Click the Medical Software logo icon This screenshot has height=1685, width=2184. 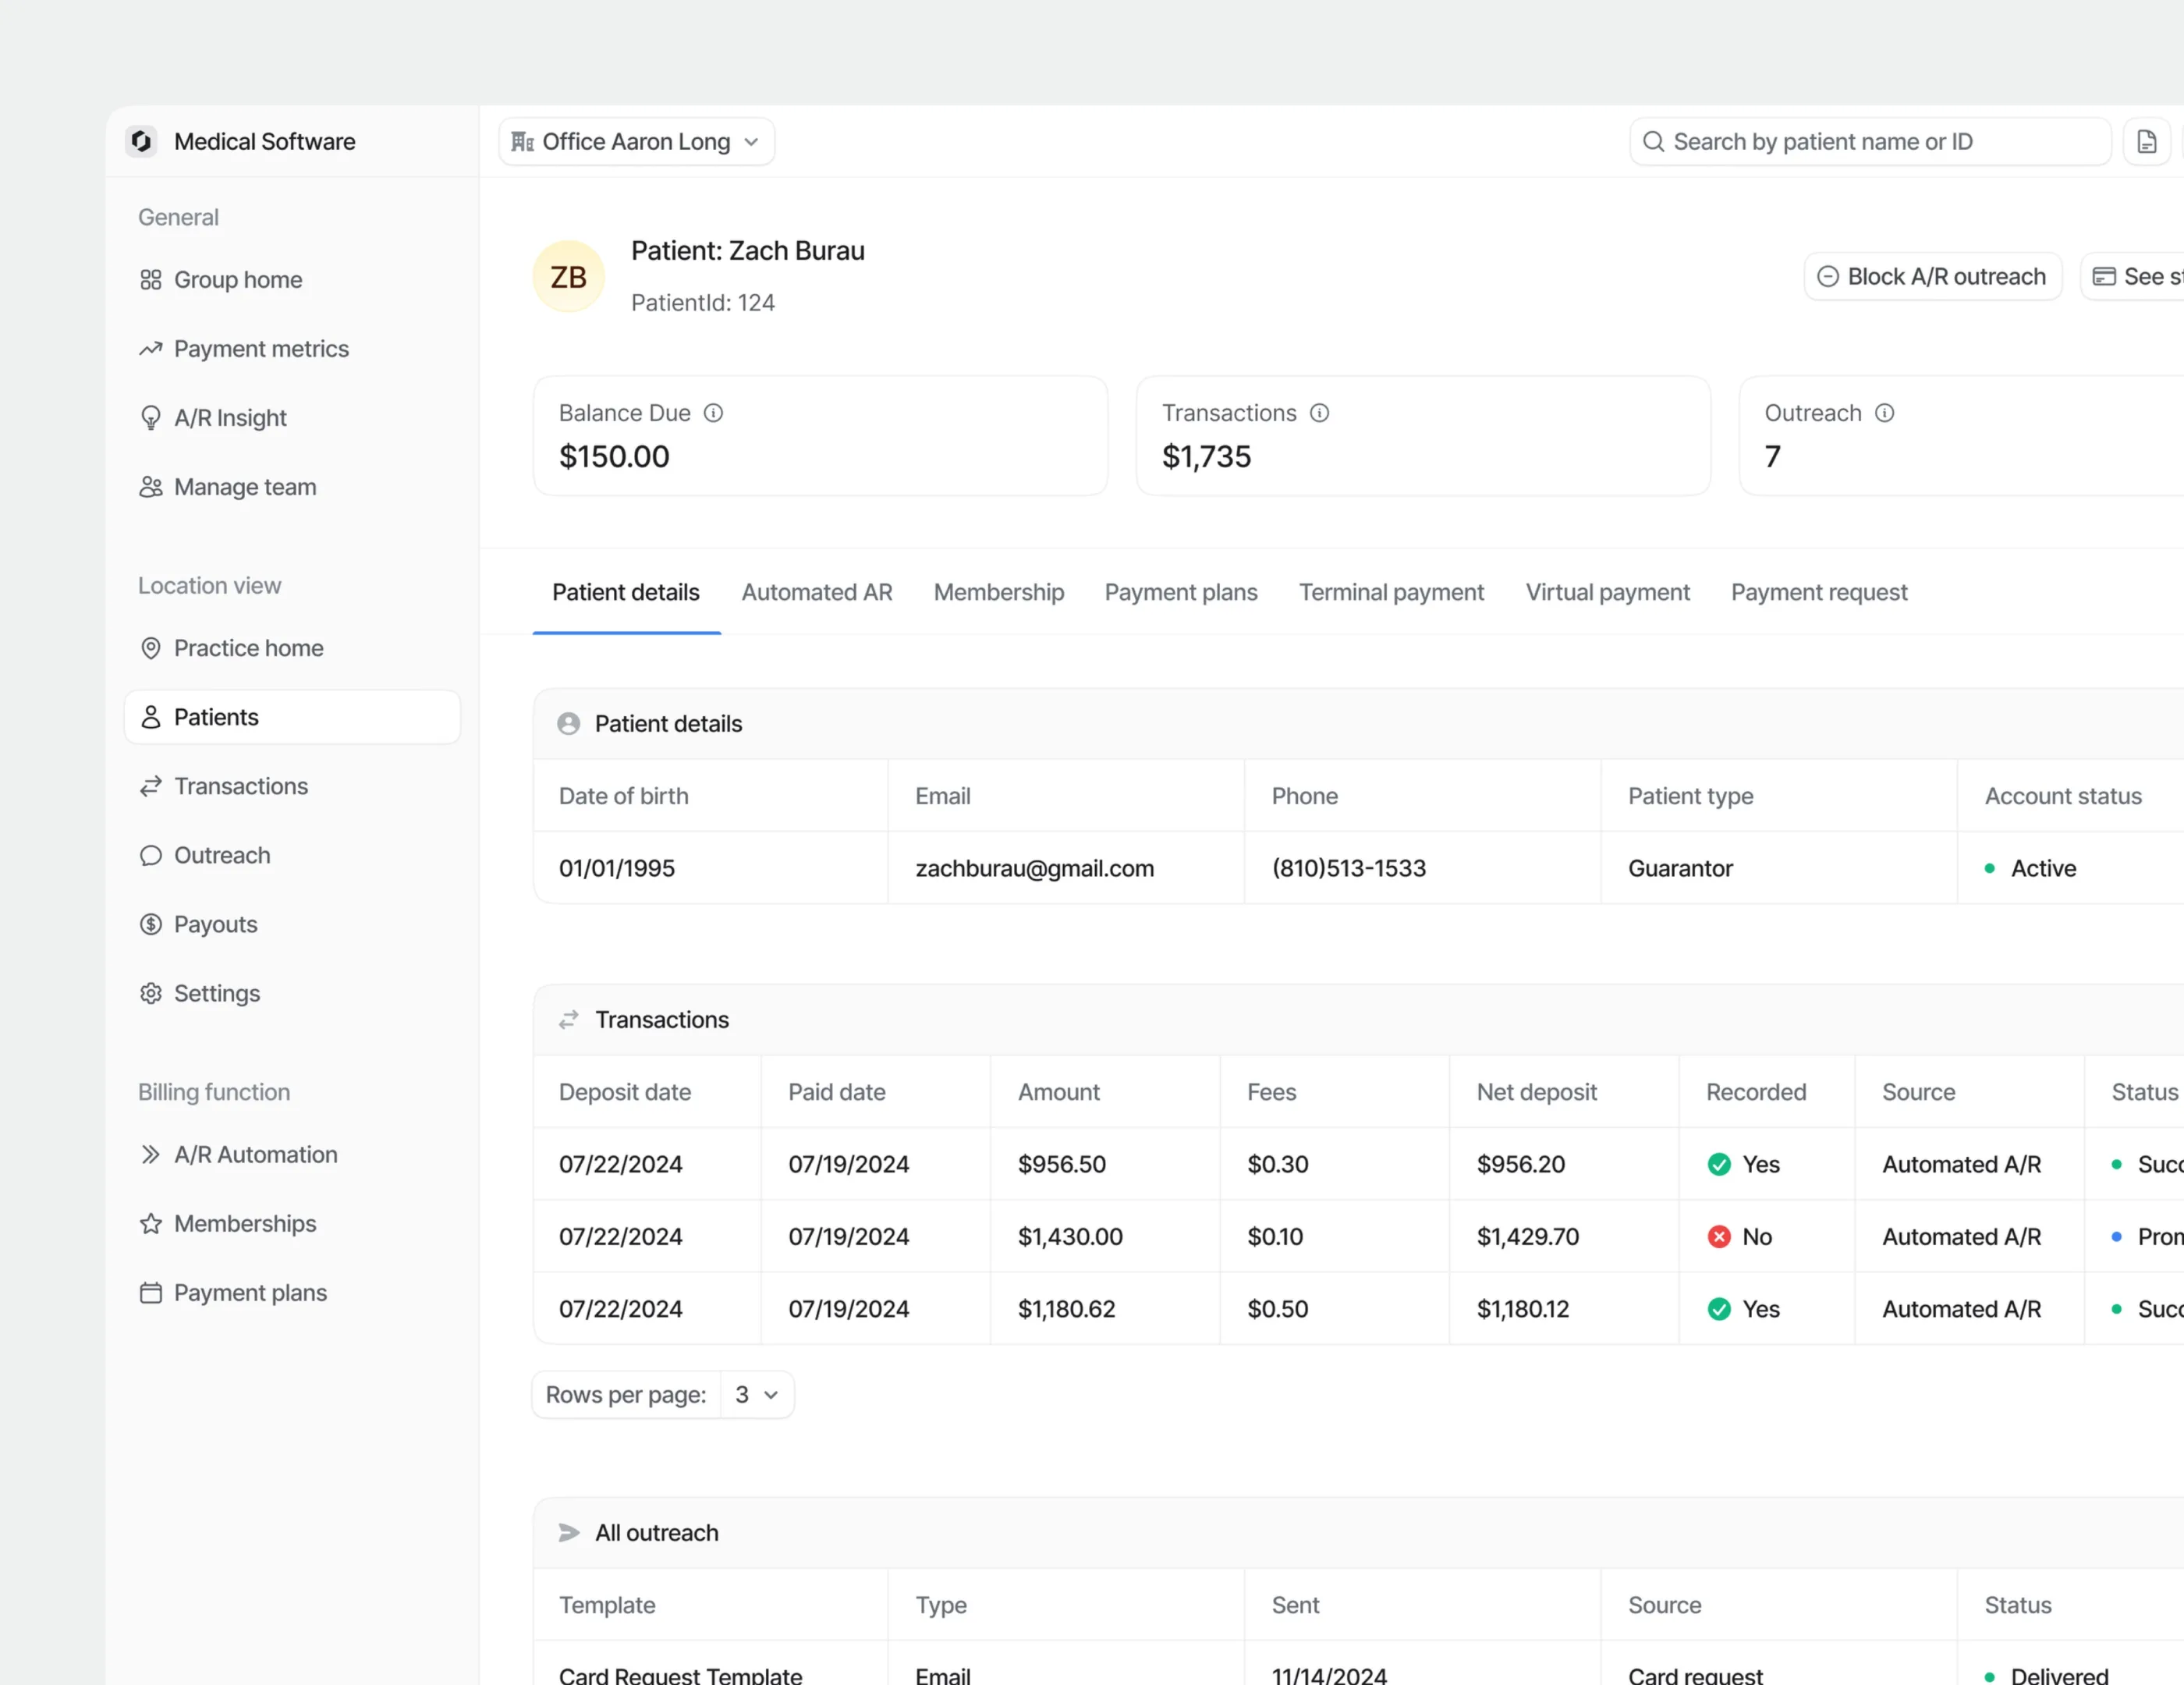coord(141,141)
